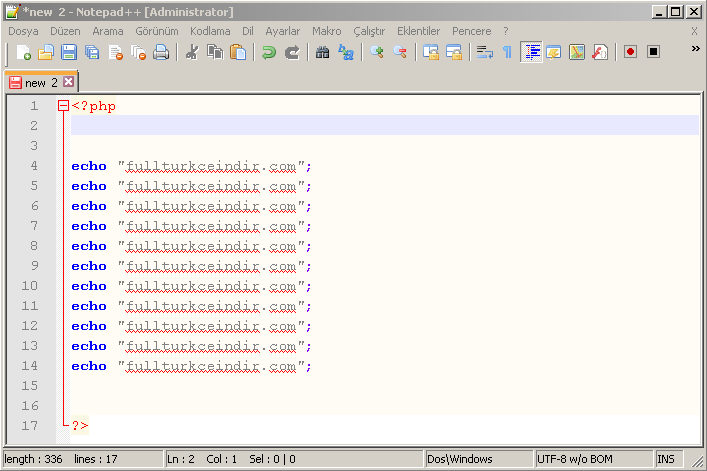Show the Function List panel icon
The width and height of the screenshot is (707, 471).
click(600, 52)
